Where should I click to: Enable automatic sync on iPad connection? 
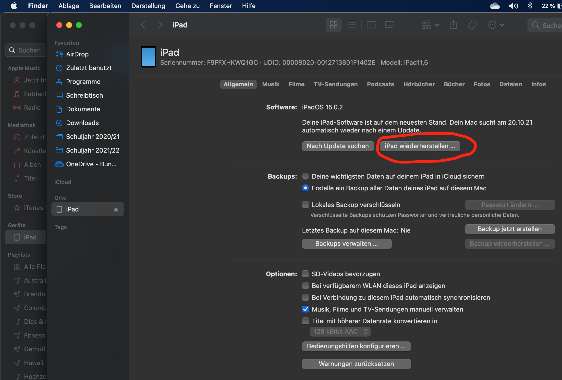point(305,298)
